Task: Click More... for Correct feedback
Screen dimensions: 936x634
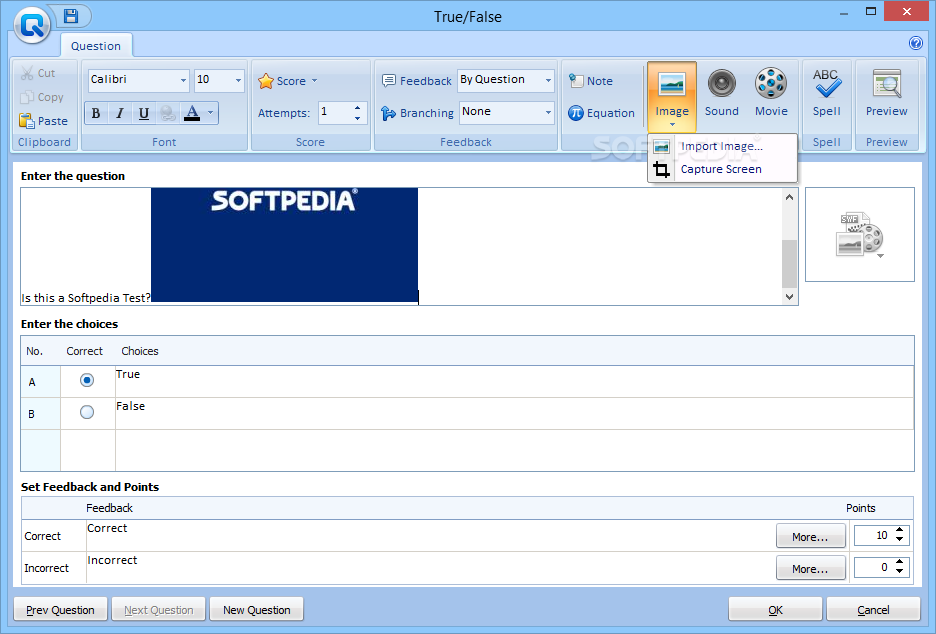Action: [x=811, y=536]
